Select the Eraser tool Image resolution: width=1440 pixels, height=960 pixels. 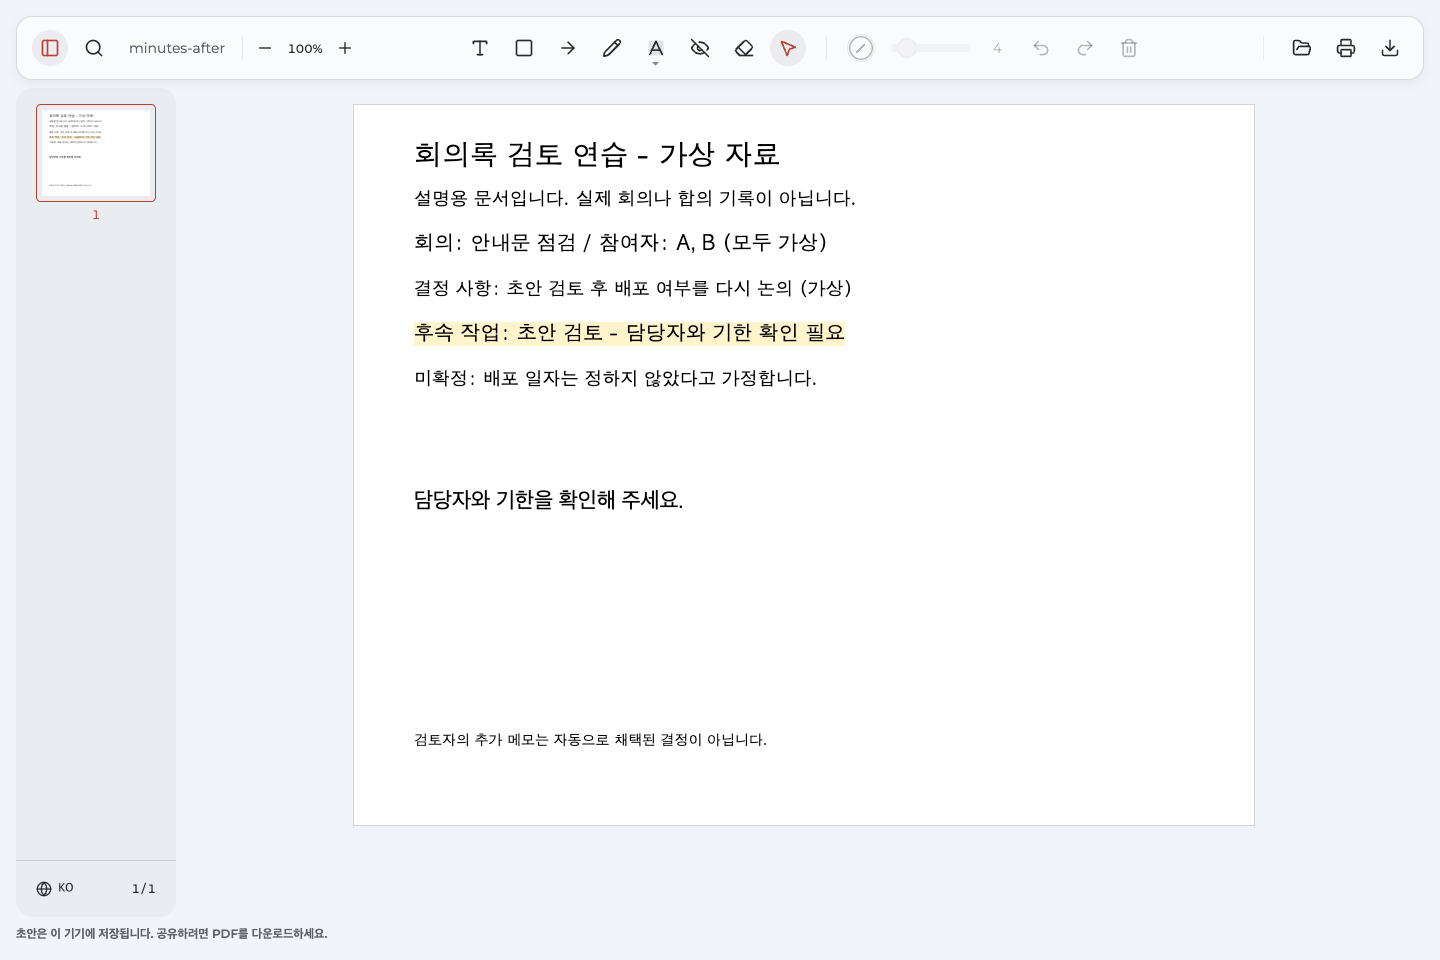click(x=744, y=48)
